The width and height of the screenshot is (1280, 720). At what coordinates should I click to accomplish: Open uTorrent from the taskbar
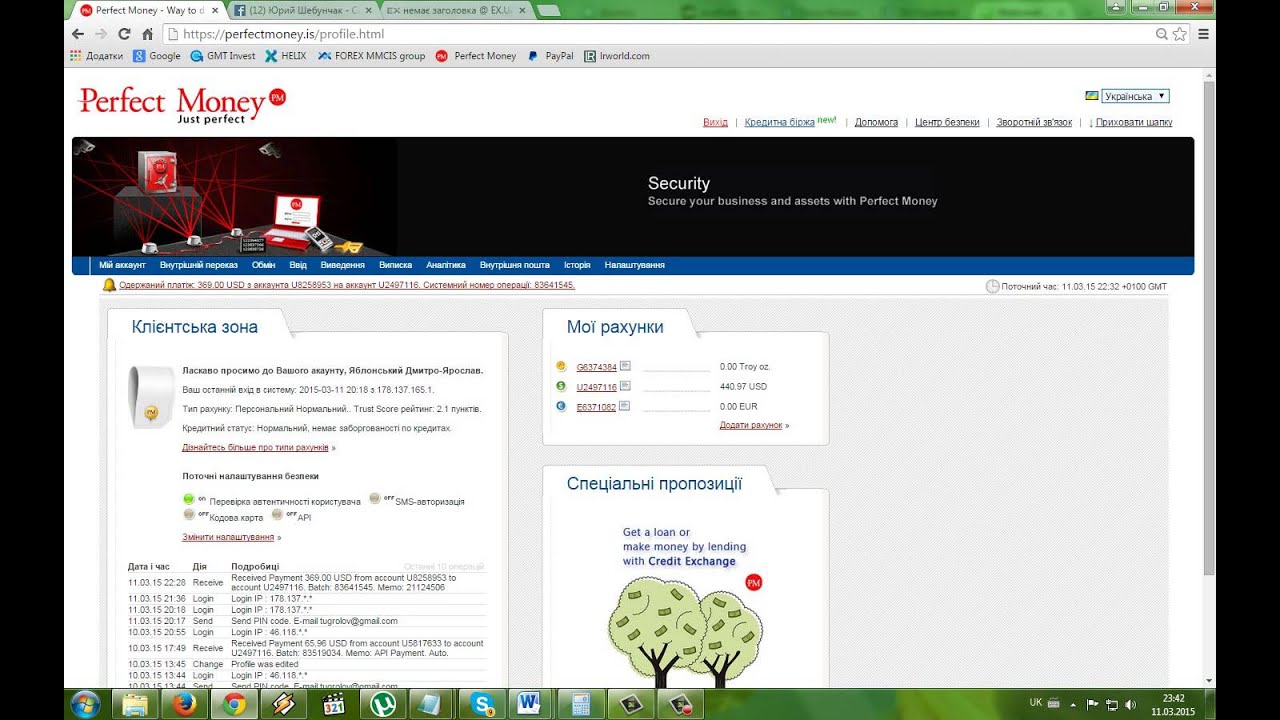pos(384,704)
